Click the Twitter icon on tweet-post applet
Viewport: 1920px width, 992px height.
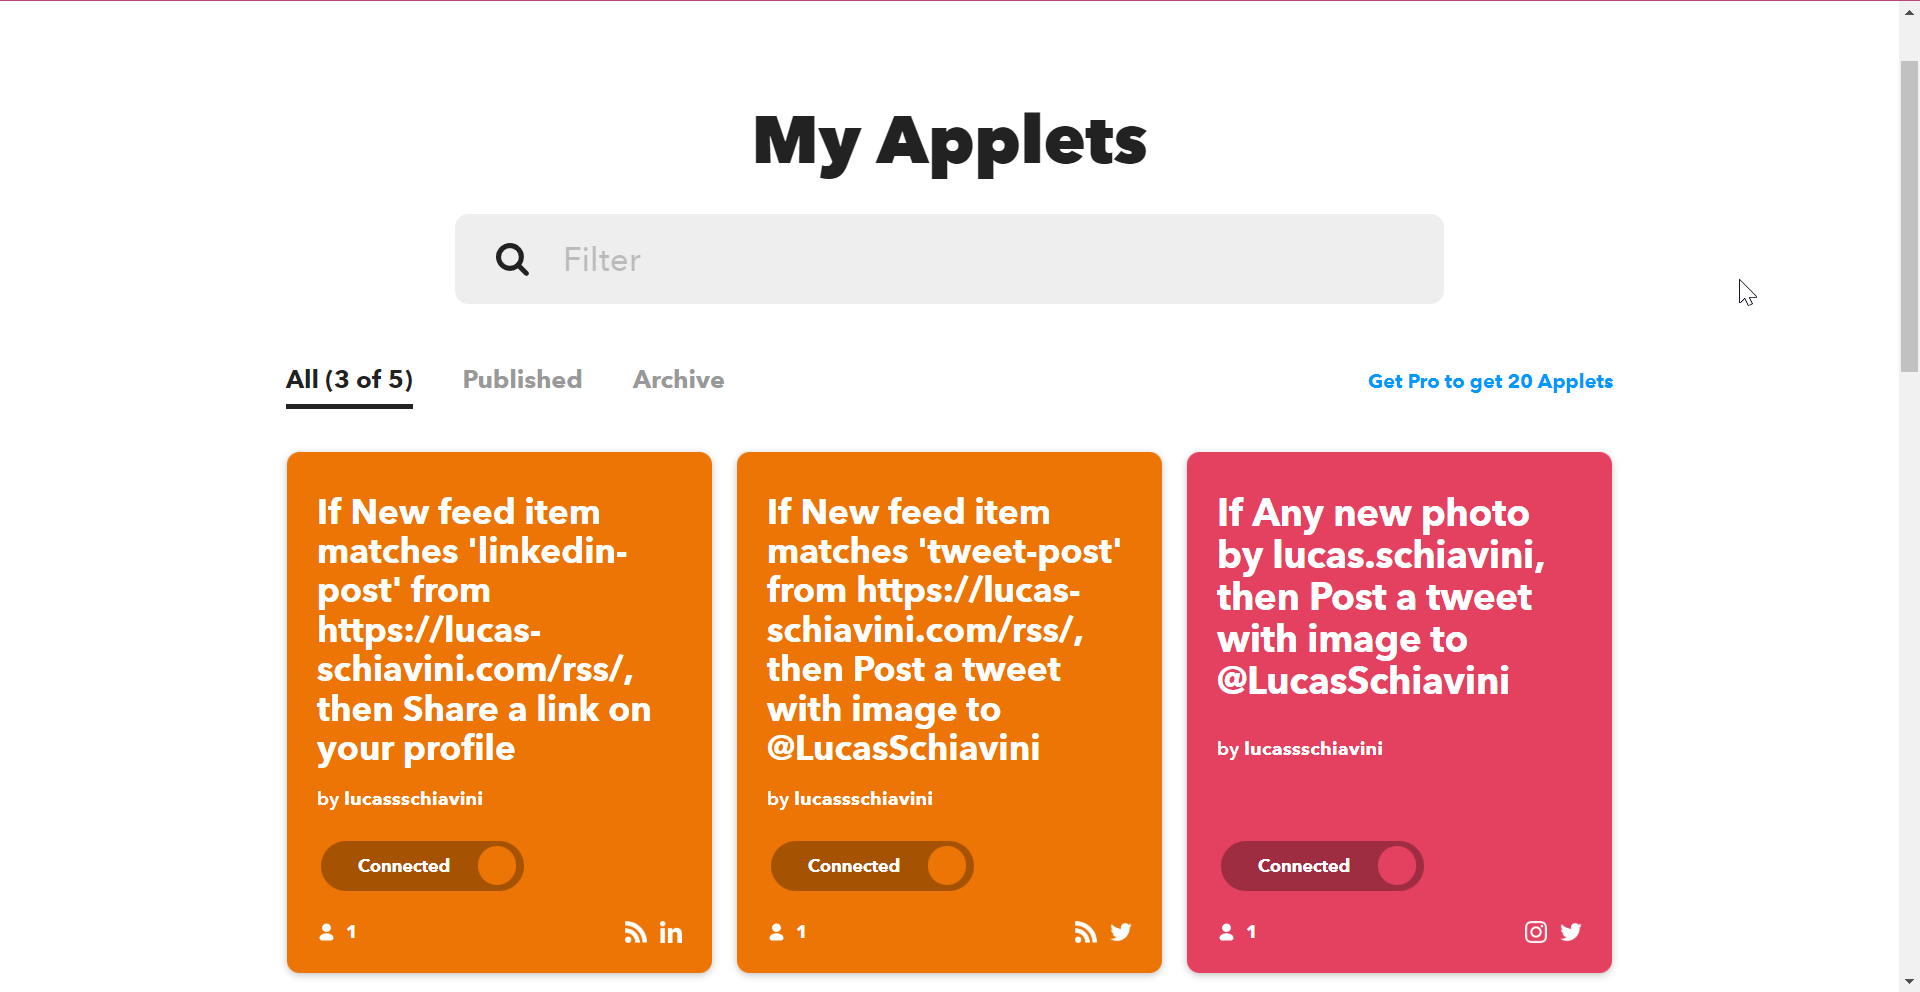1121,932
